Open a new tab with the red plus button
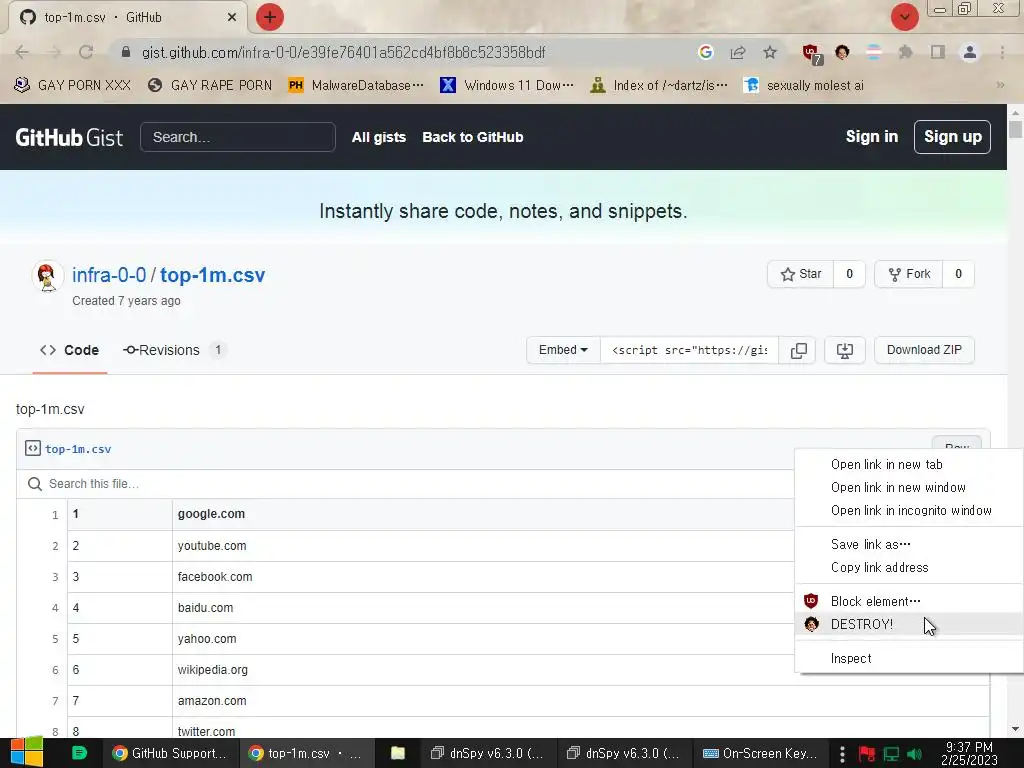Image resolution: width=1024 pixels, height=768 pixels. coord(270,17)
